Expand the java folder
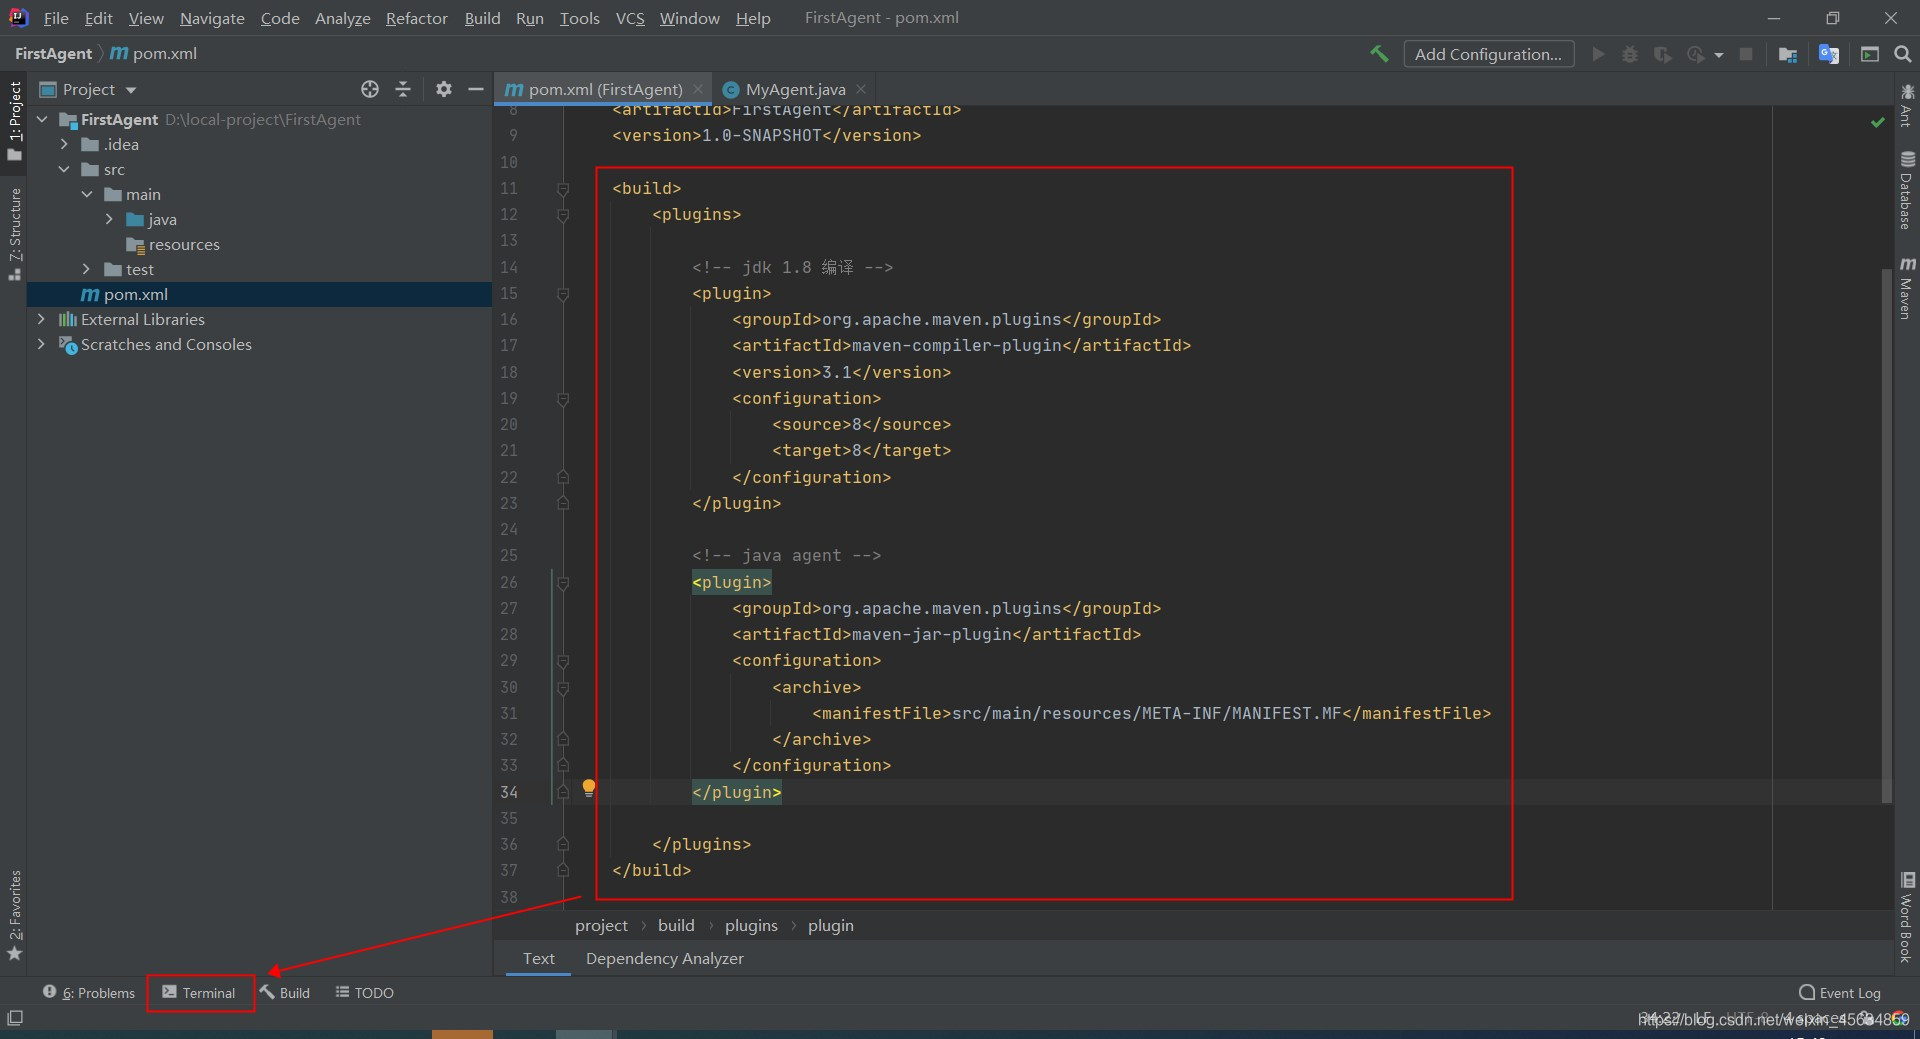This screenshot has width=1920, height=1039. pyautogui.click(x=109, y=219)
